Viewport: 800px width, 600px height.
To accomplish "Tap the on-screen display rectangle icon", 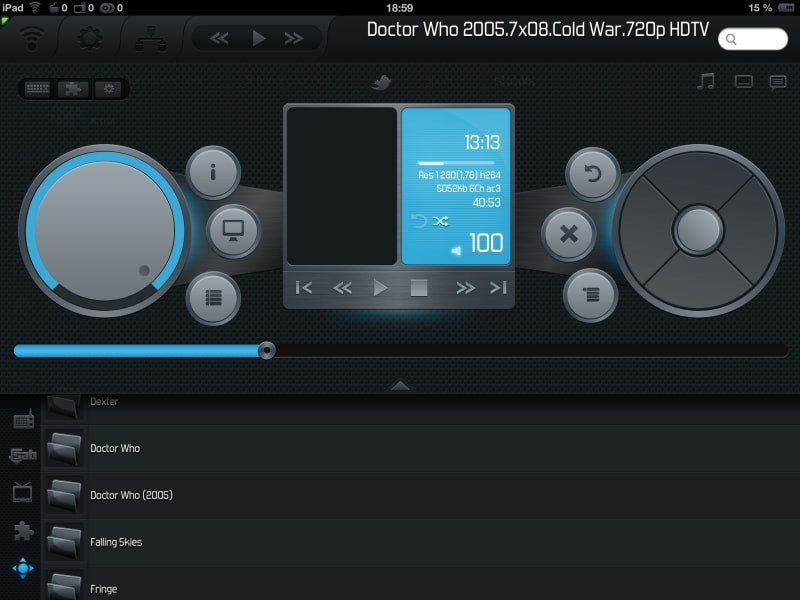I will click(743, 81).
